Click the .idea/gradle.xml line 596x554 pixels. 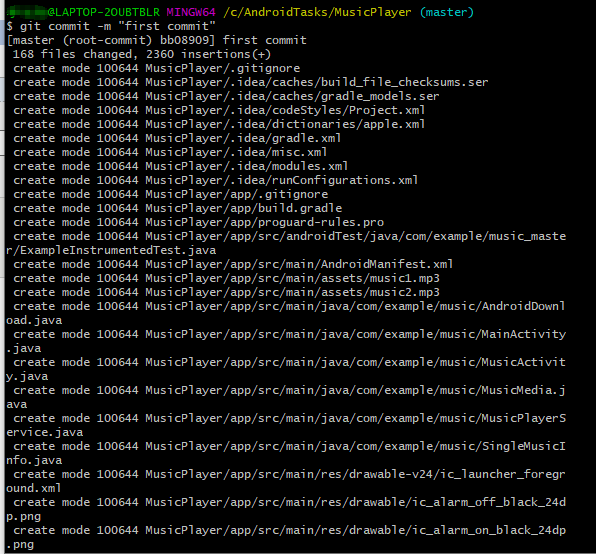pos(177,138)
